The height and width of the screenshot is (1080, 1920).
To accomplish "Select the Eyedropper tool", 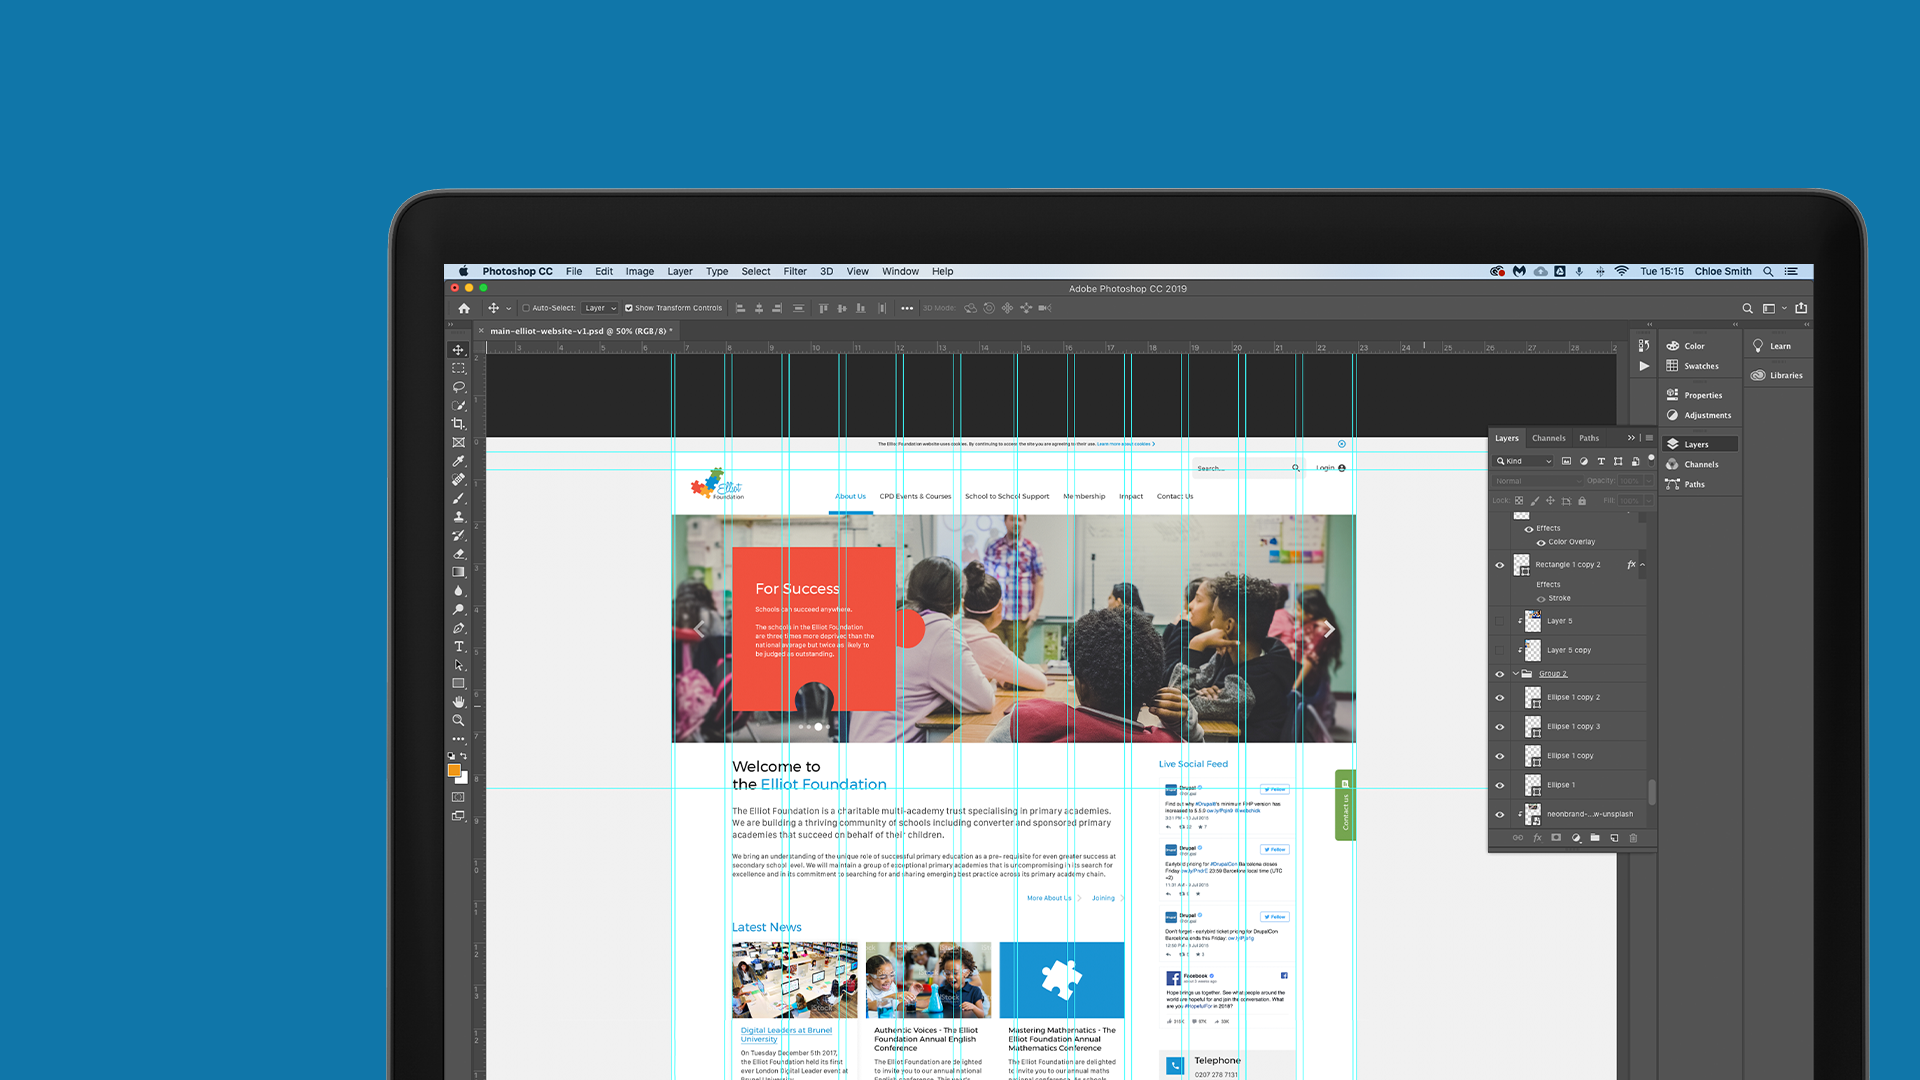I will pos(459,461).
